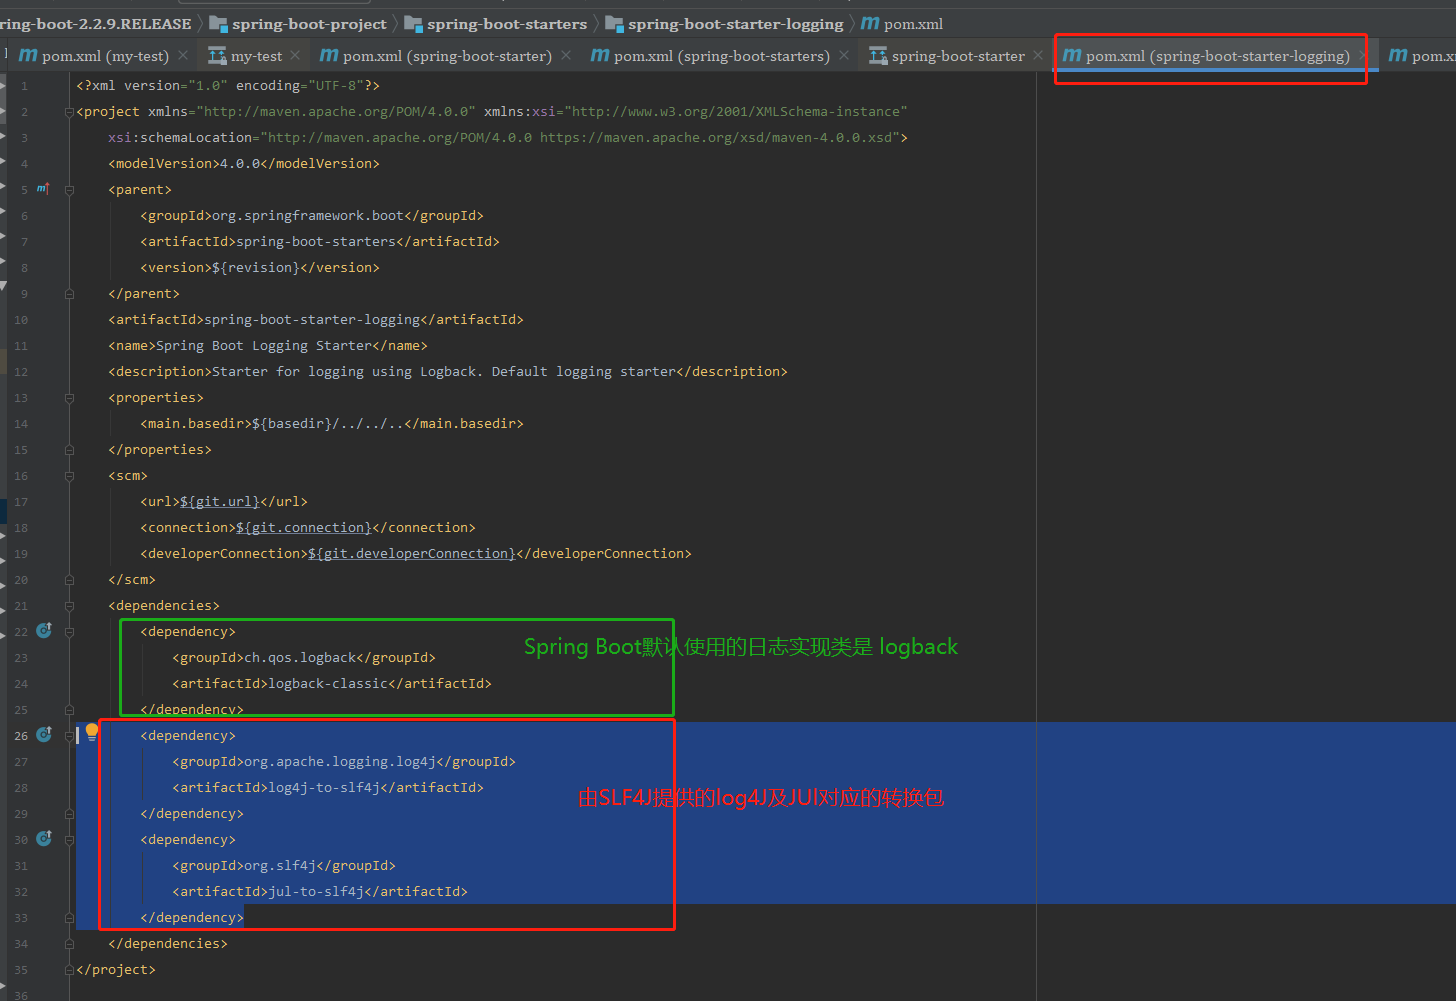Collapse the logback dependency fold on line 22
Screen dimensions: 1456x1001
coord(70,631)
